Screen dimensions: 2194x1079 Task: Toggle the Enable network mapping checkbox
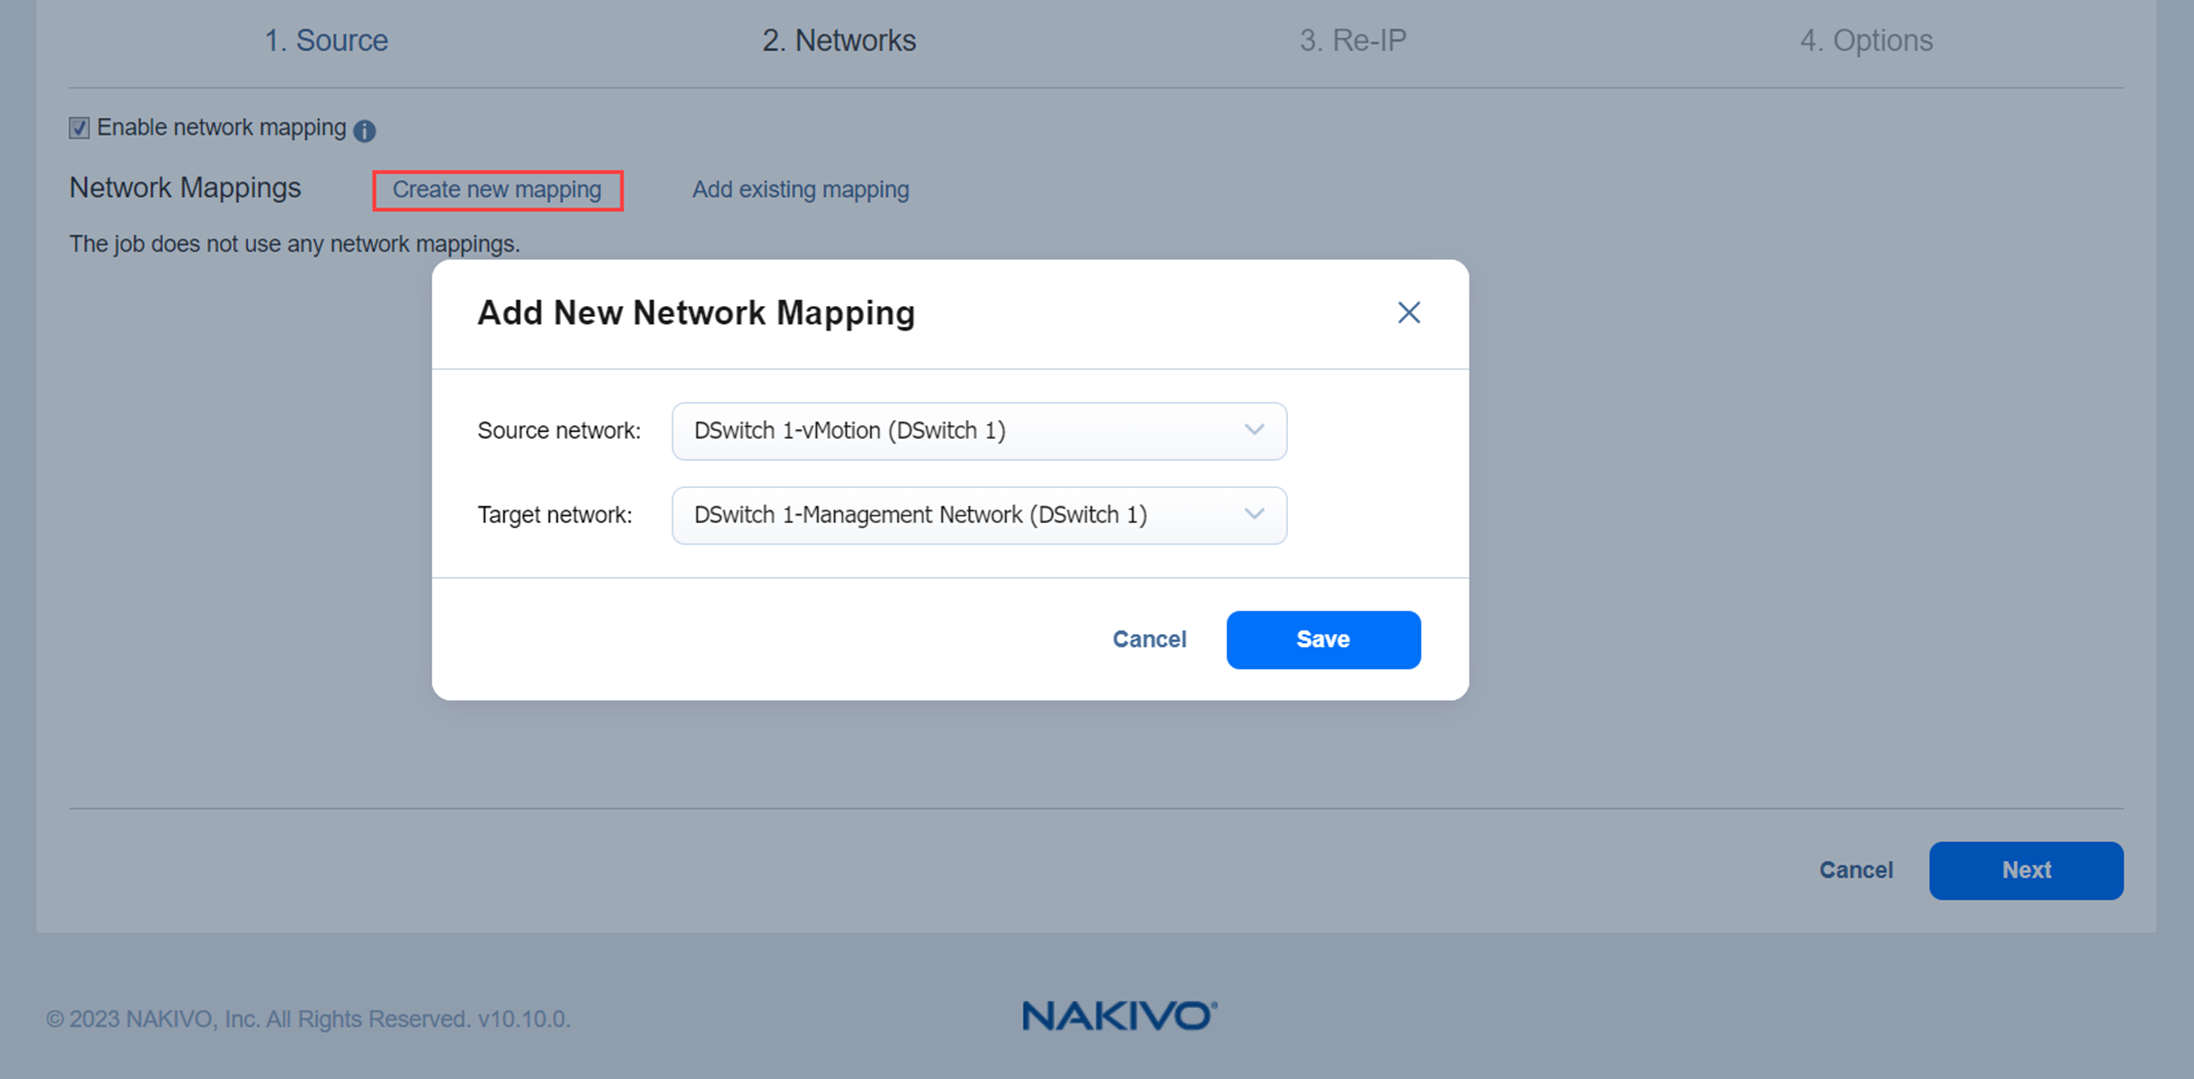click(x=79, y=128)
